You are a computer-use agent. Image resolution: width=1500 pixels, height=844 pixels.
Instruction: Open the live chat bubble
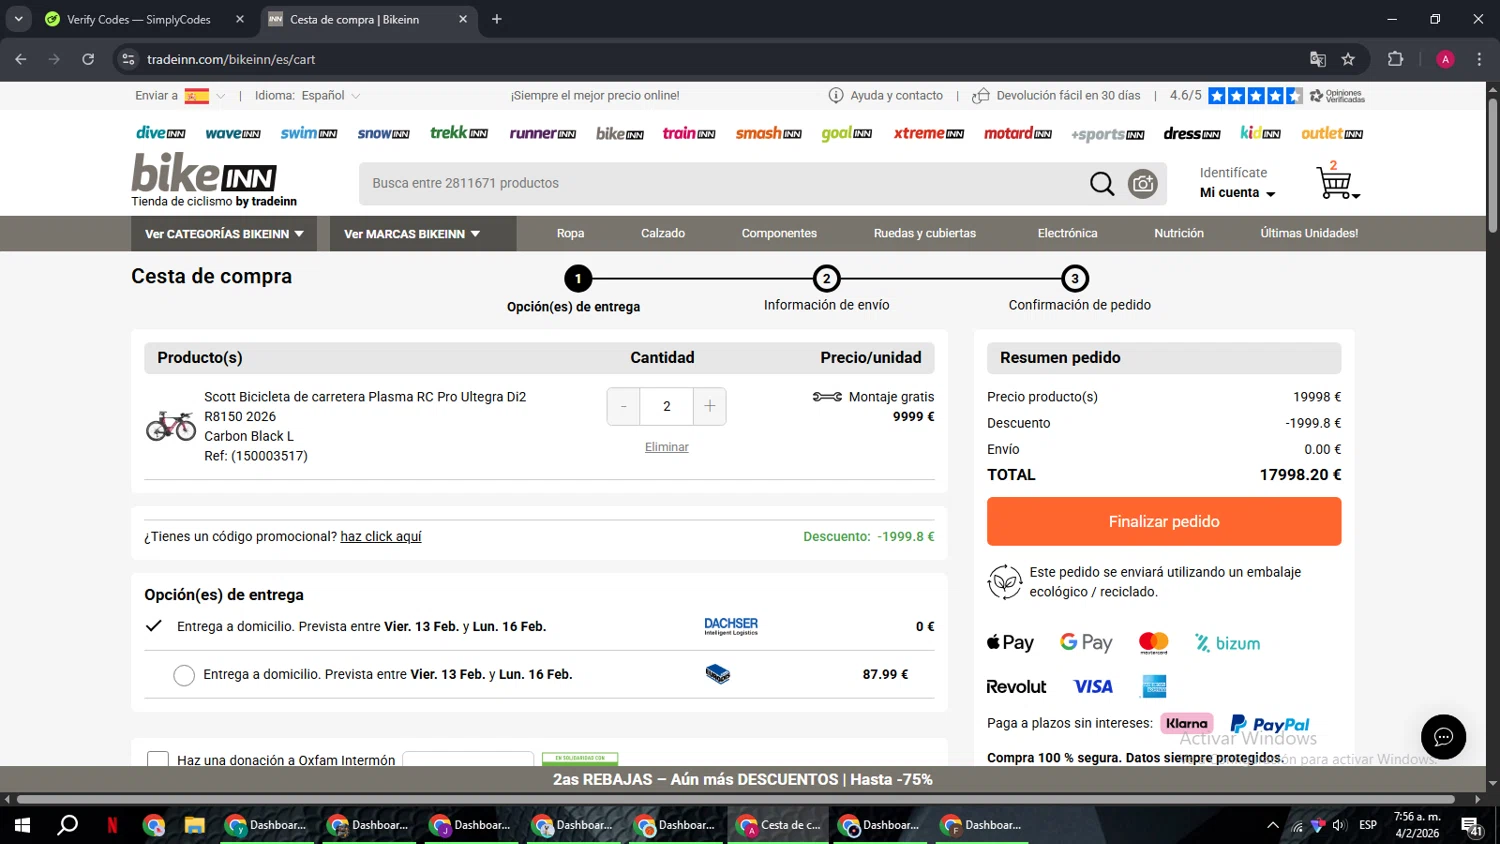point(1443,737)
